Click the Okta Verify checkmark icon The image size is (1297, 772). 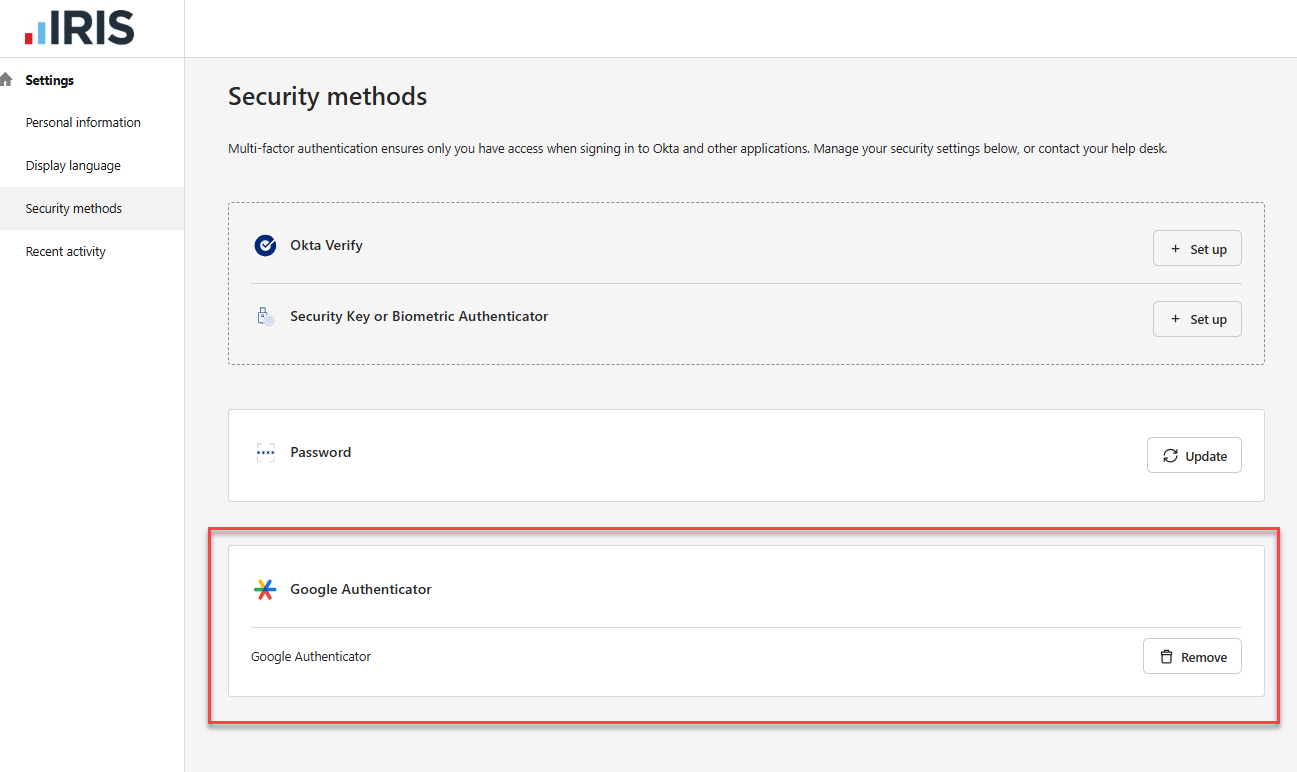(x=265, y=245)
